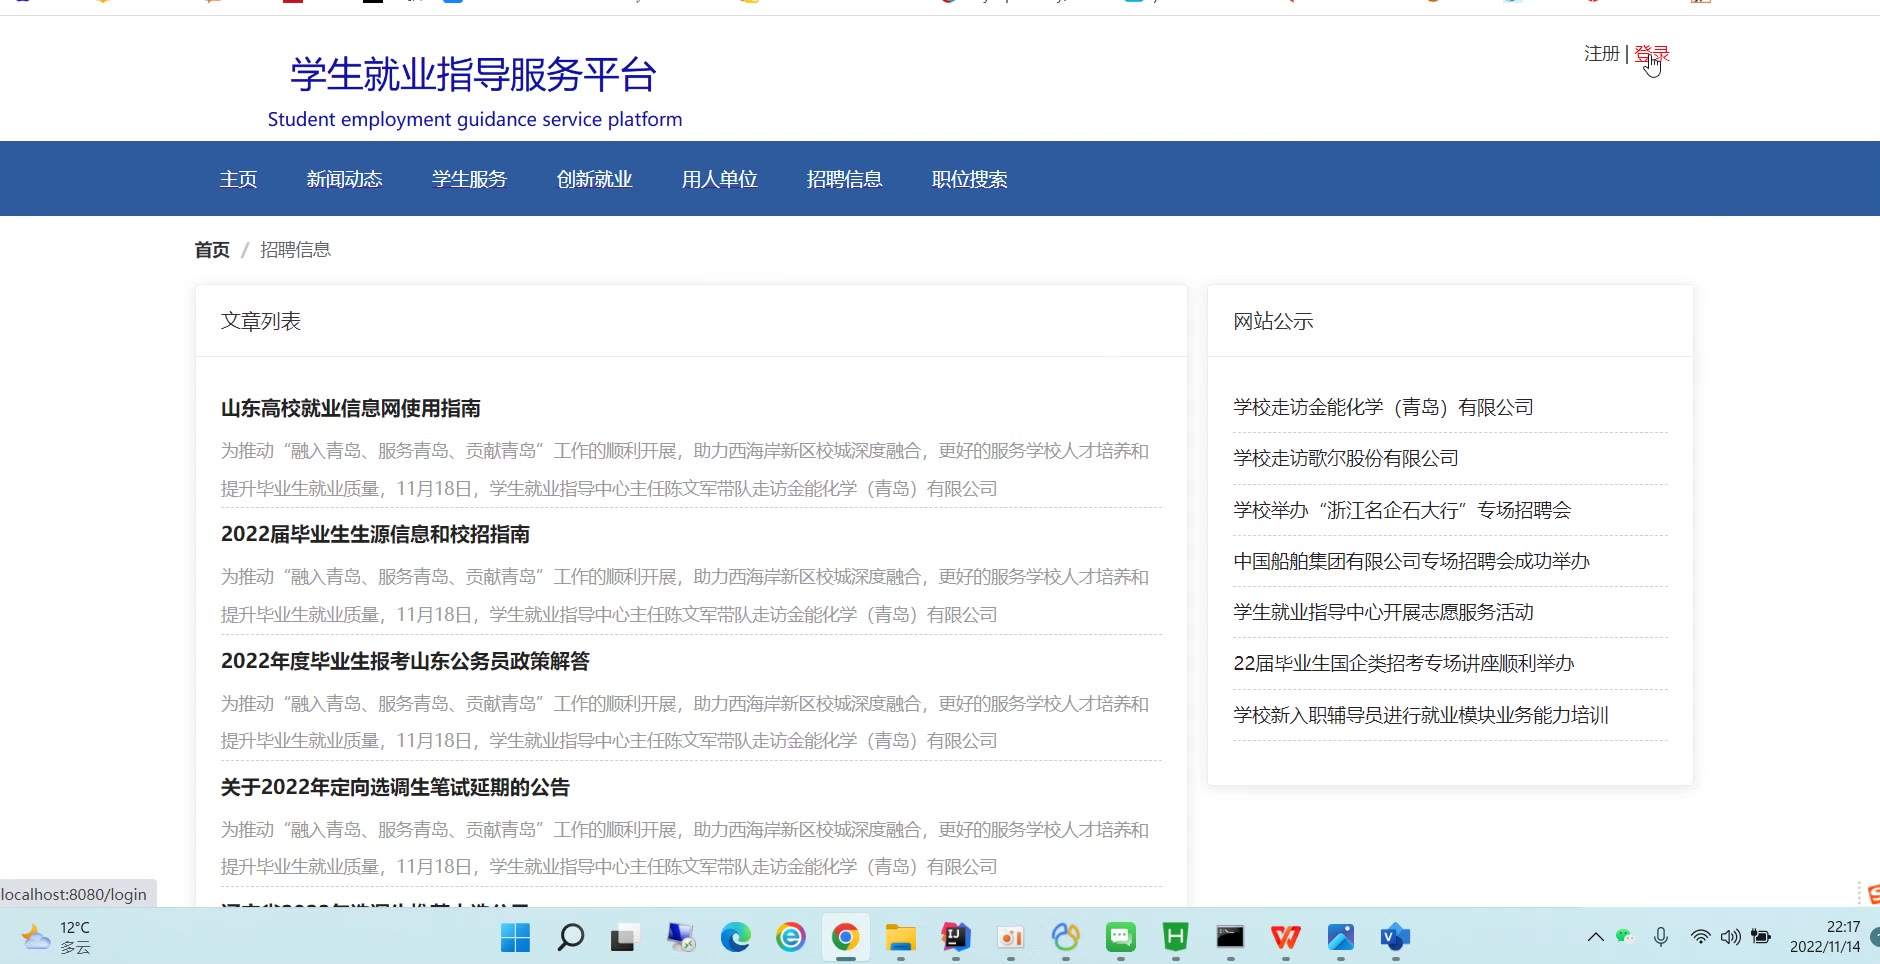Open notice 学校走访歌尔股份有限公司
The height and width of the screenshot is (964, 1880).
[x=1345, y=458]
